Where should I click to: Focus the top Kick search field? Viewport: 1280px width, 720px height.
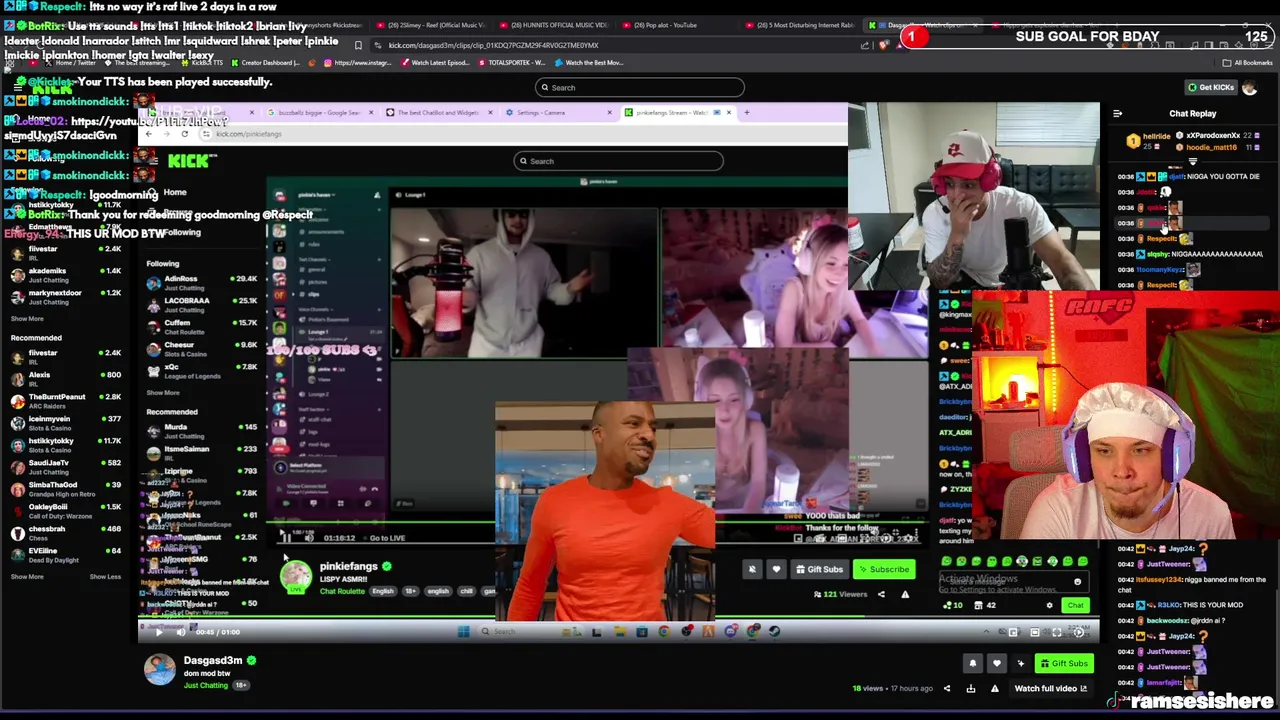pos(640,87)
